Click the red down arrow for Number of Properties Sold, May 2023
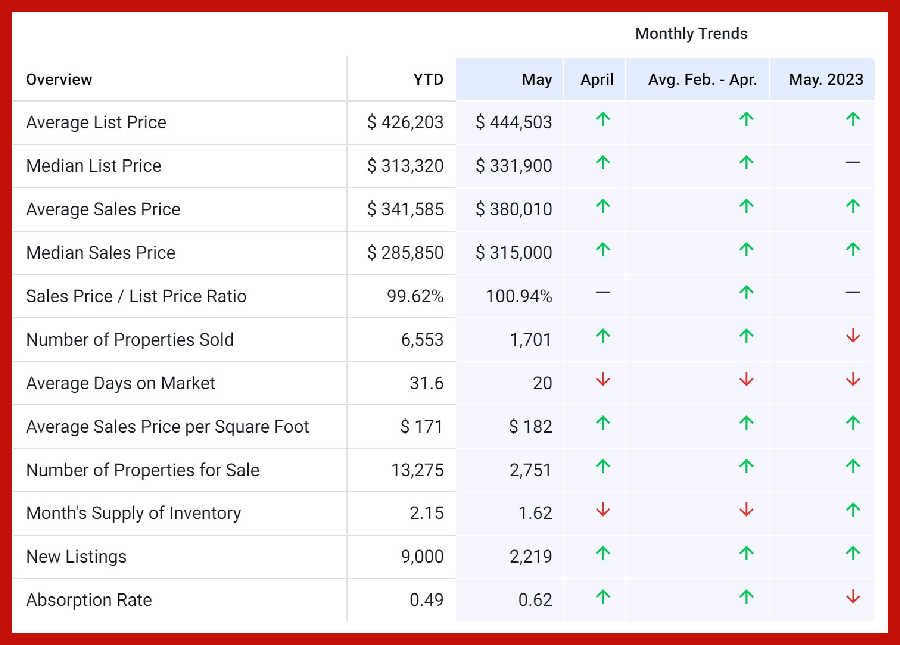900x645 pixels. [852, 337]
